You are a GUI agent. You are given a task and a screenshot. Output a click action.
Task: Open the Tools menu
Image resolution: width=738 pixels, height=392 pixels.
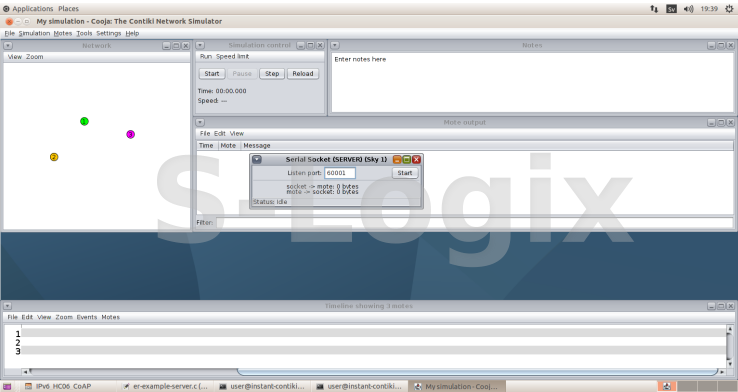tap(84, 33)
